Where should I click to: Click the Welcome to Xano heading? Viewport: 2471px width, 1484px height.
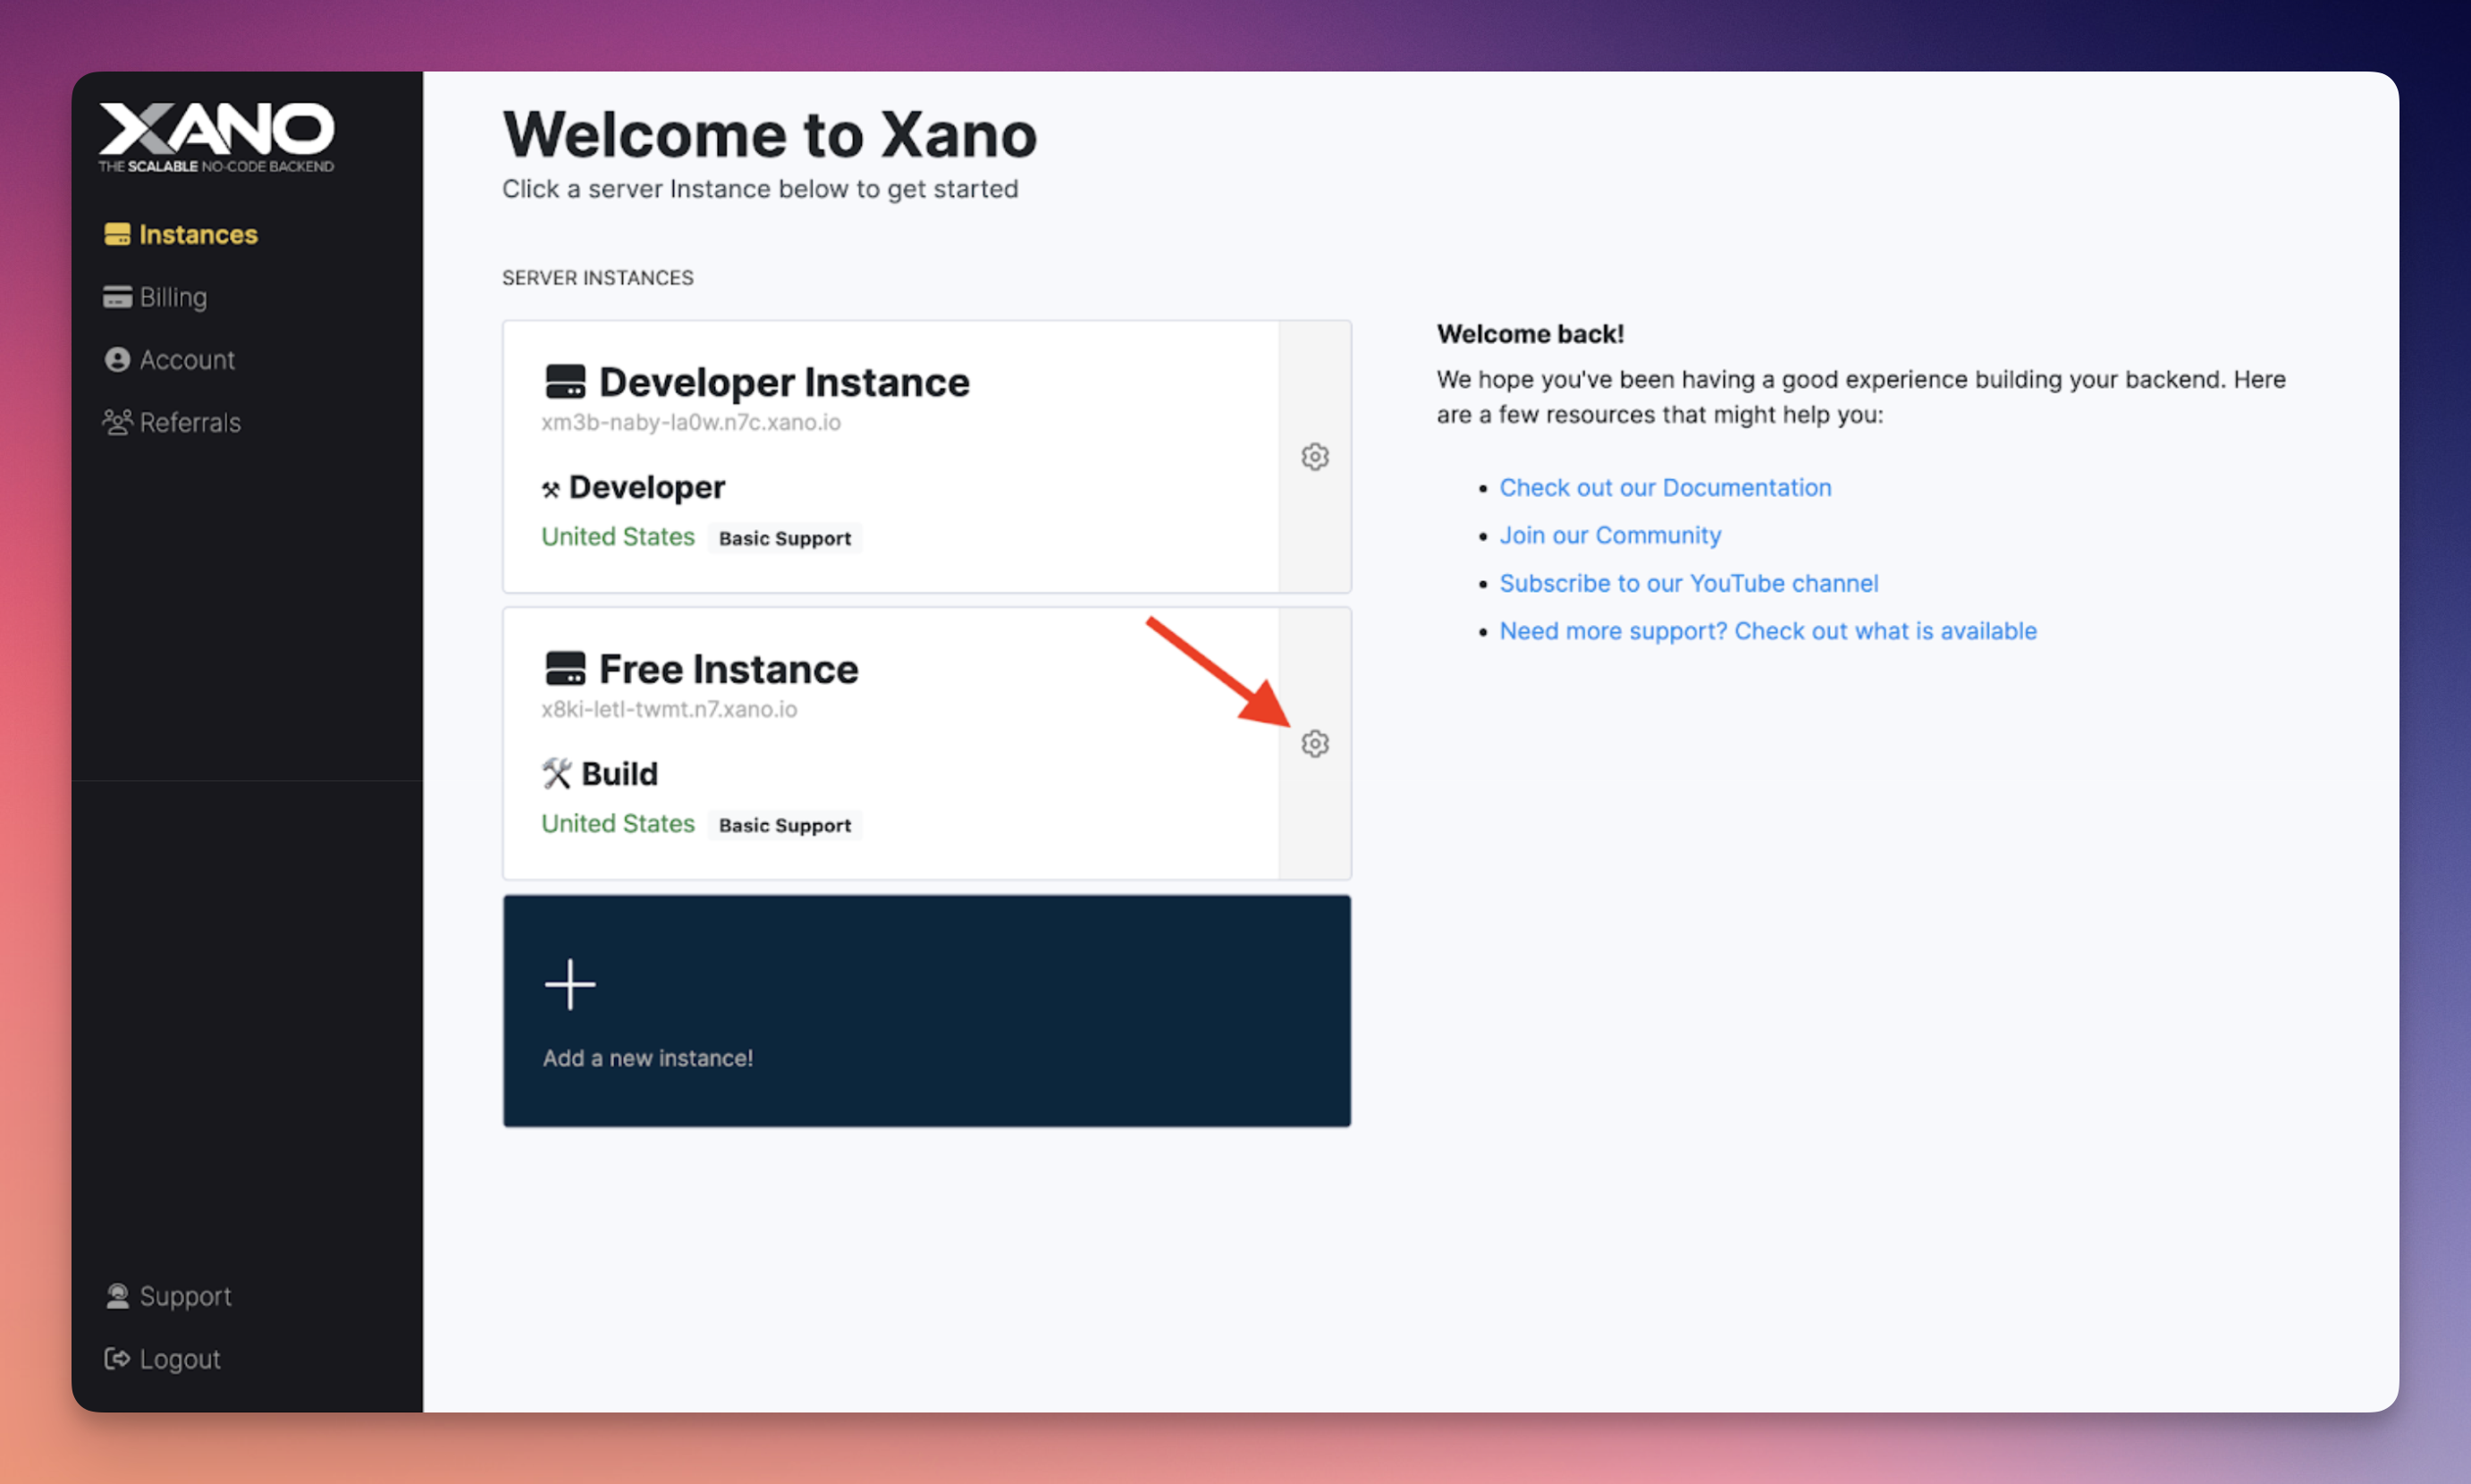769,134
